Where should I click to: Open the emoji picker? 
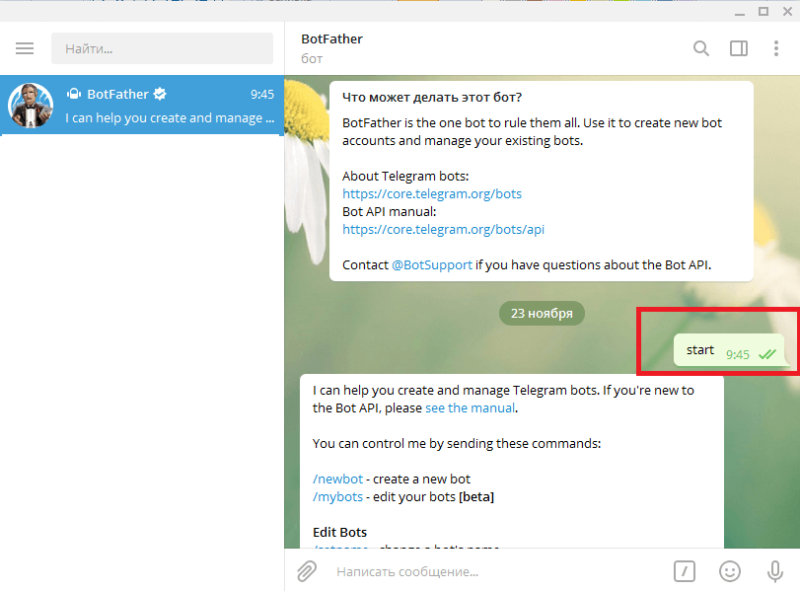730,571
